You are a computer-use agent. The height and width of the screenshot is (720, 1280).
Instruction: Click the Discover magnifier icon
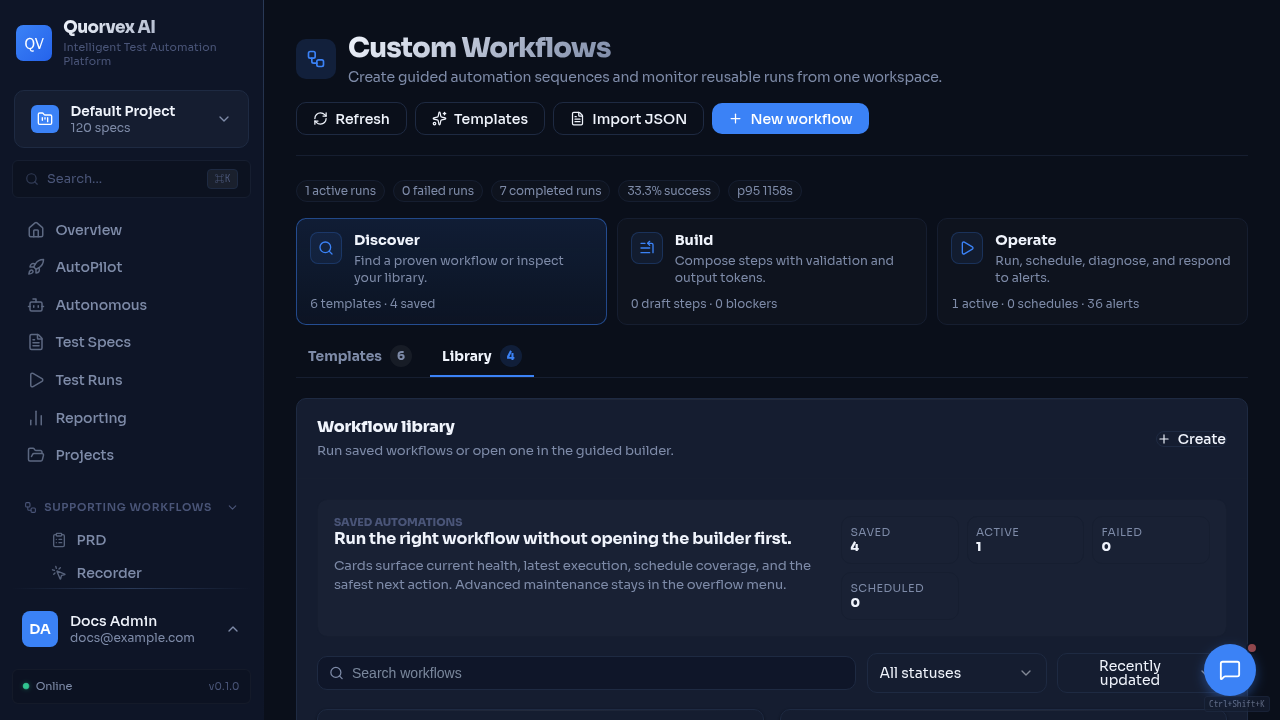coord(326,248)
